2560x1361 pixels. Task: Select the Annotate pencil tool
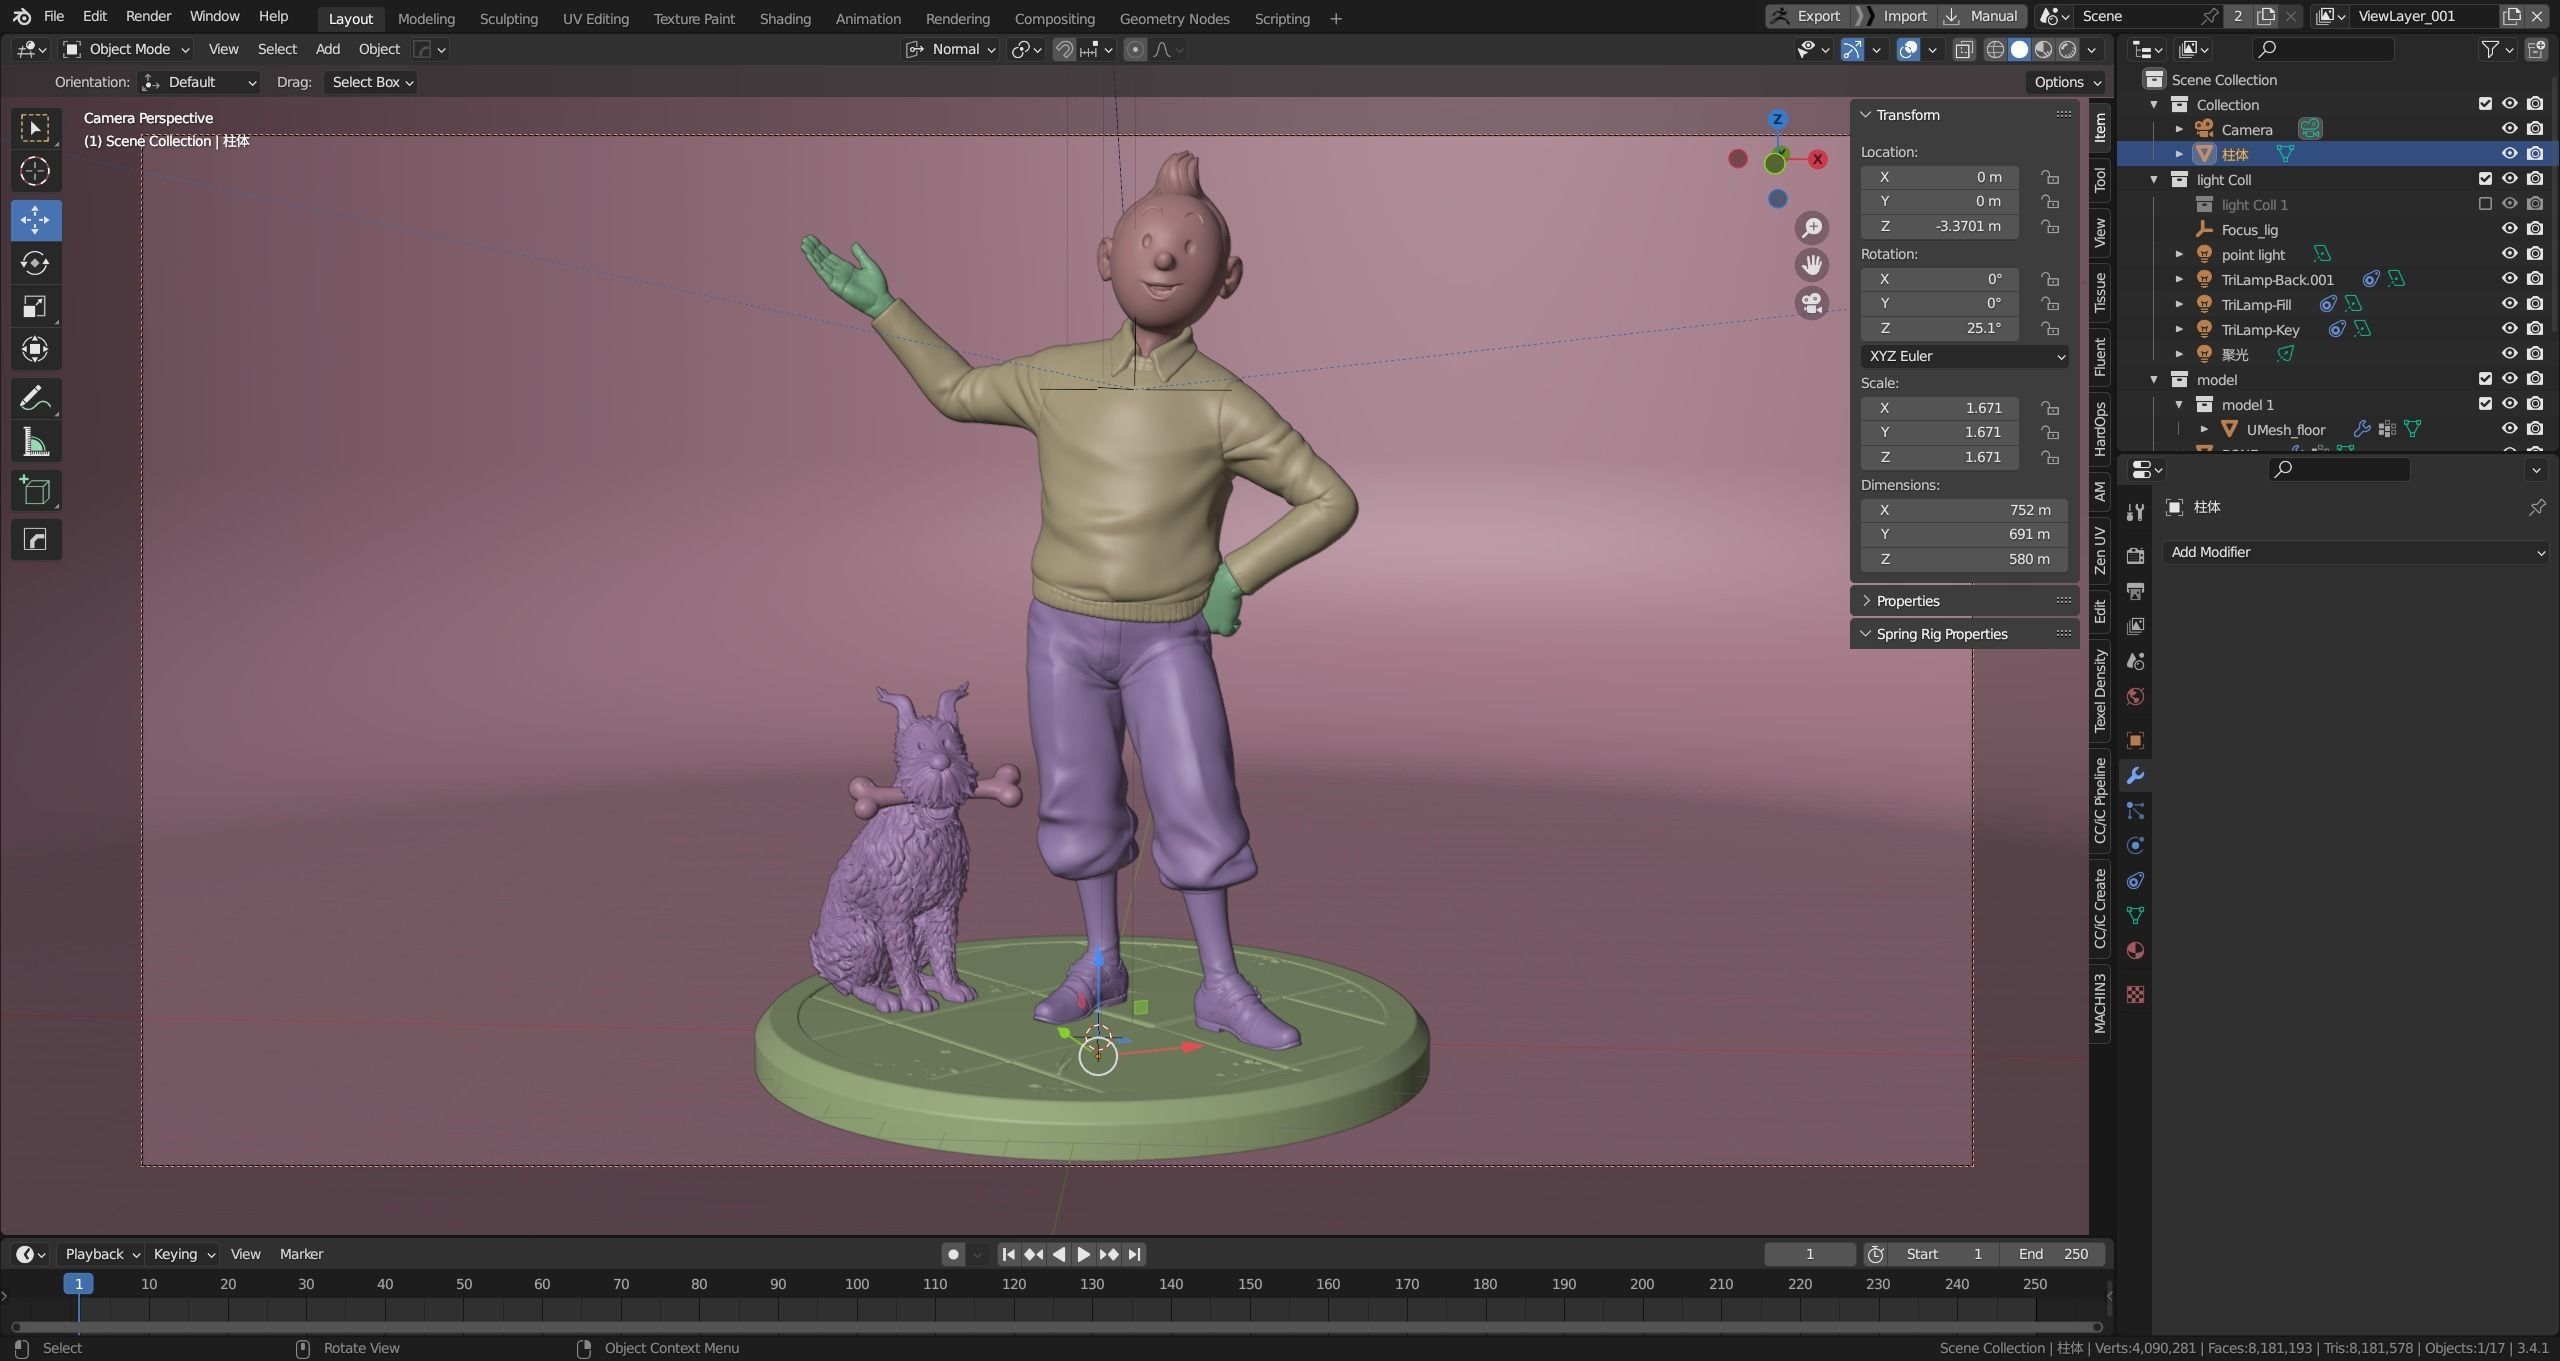[x=35, y=399]
